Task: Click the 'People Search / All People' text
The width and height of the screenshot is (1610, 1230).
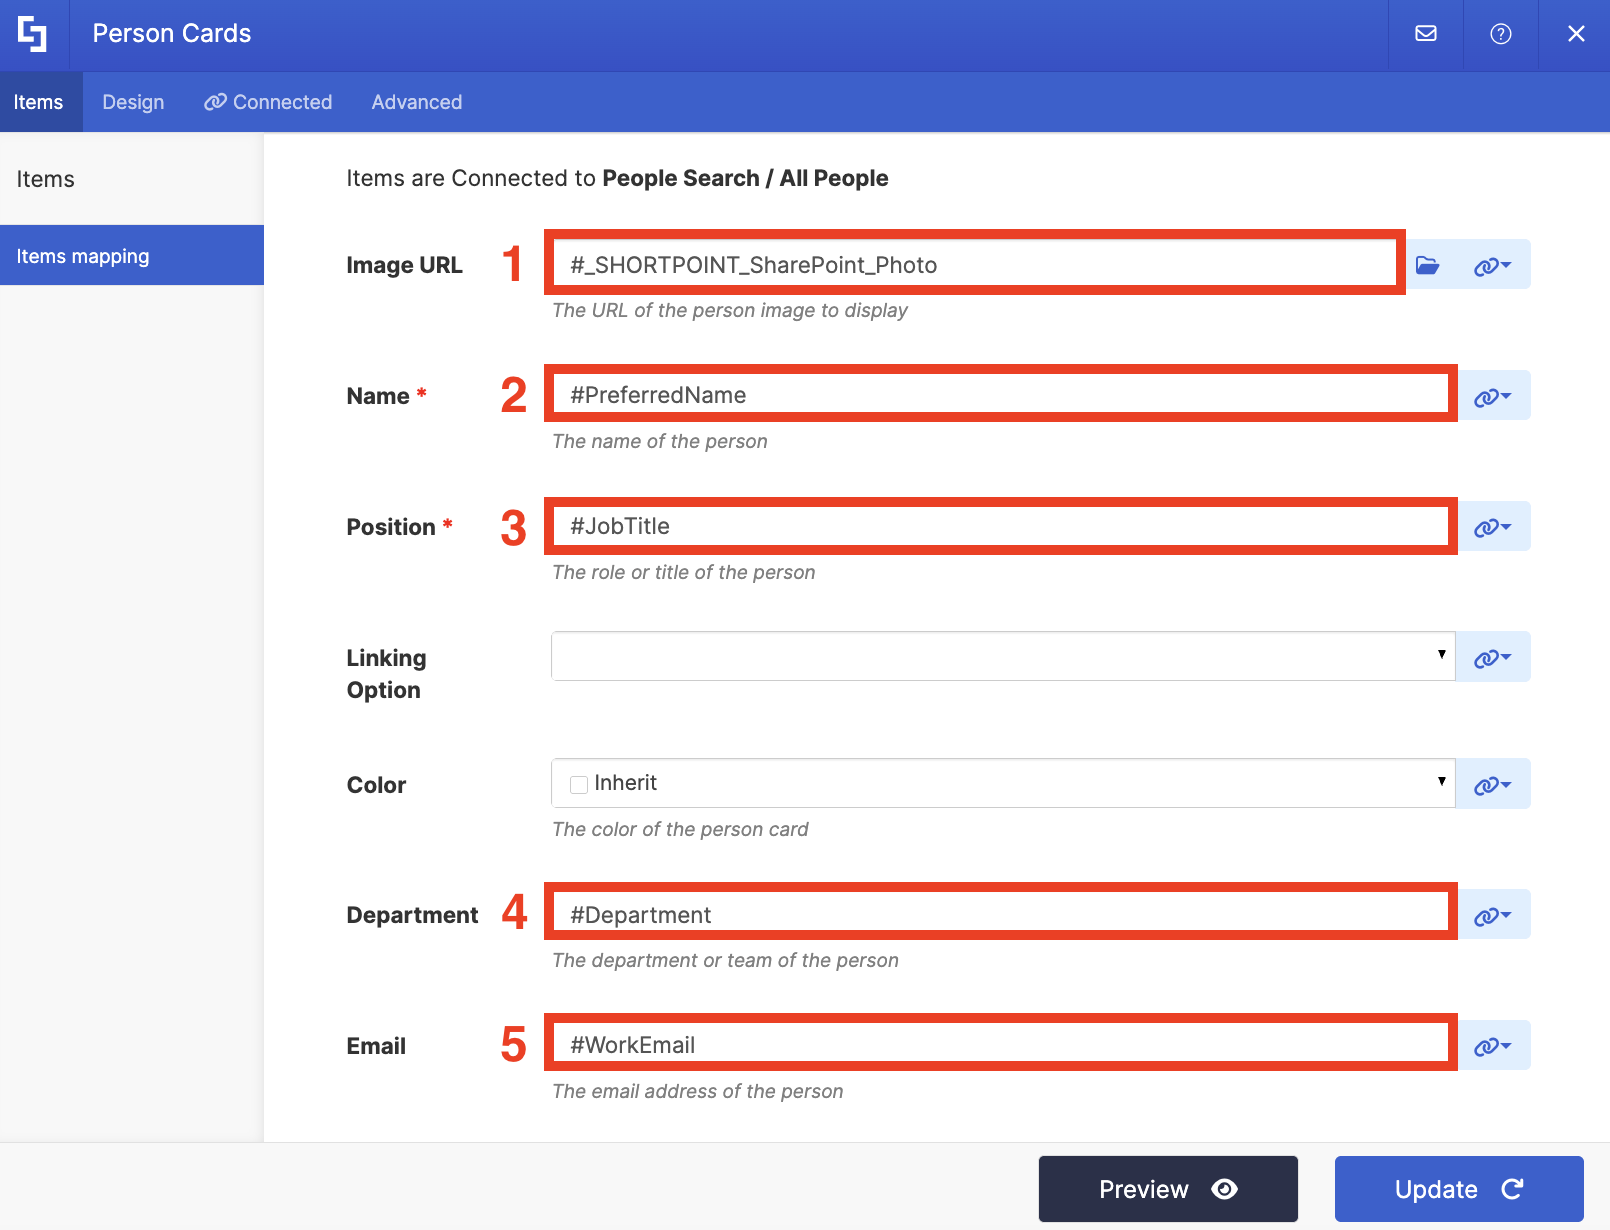Action: coord(745,178)
